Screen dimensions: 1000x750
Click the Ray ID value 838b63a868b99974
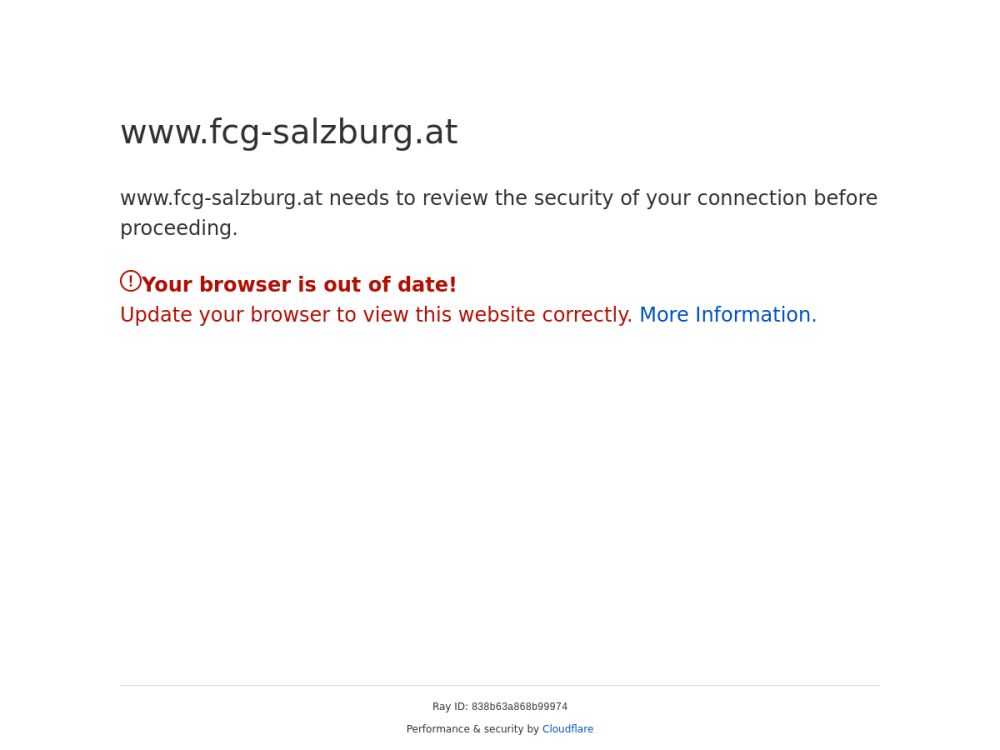[x=519, y=707]
